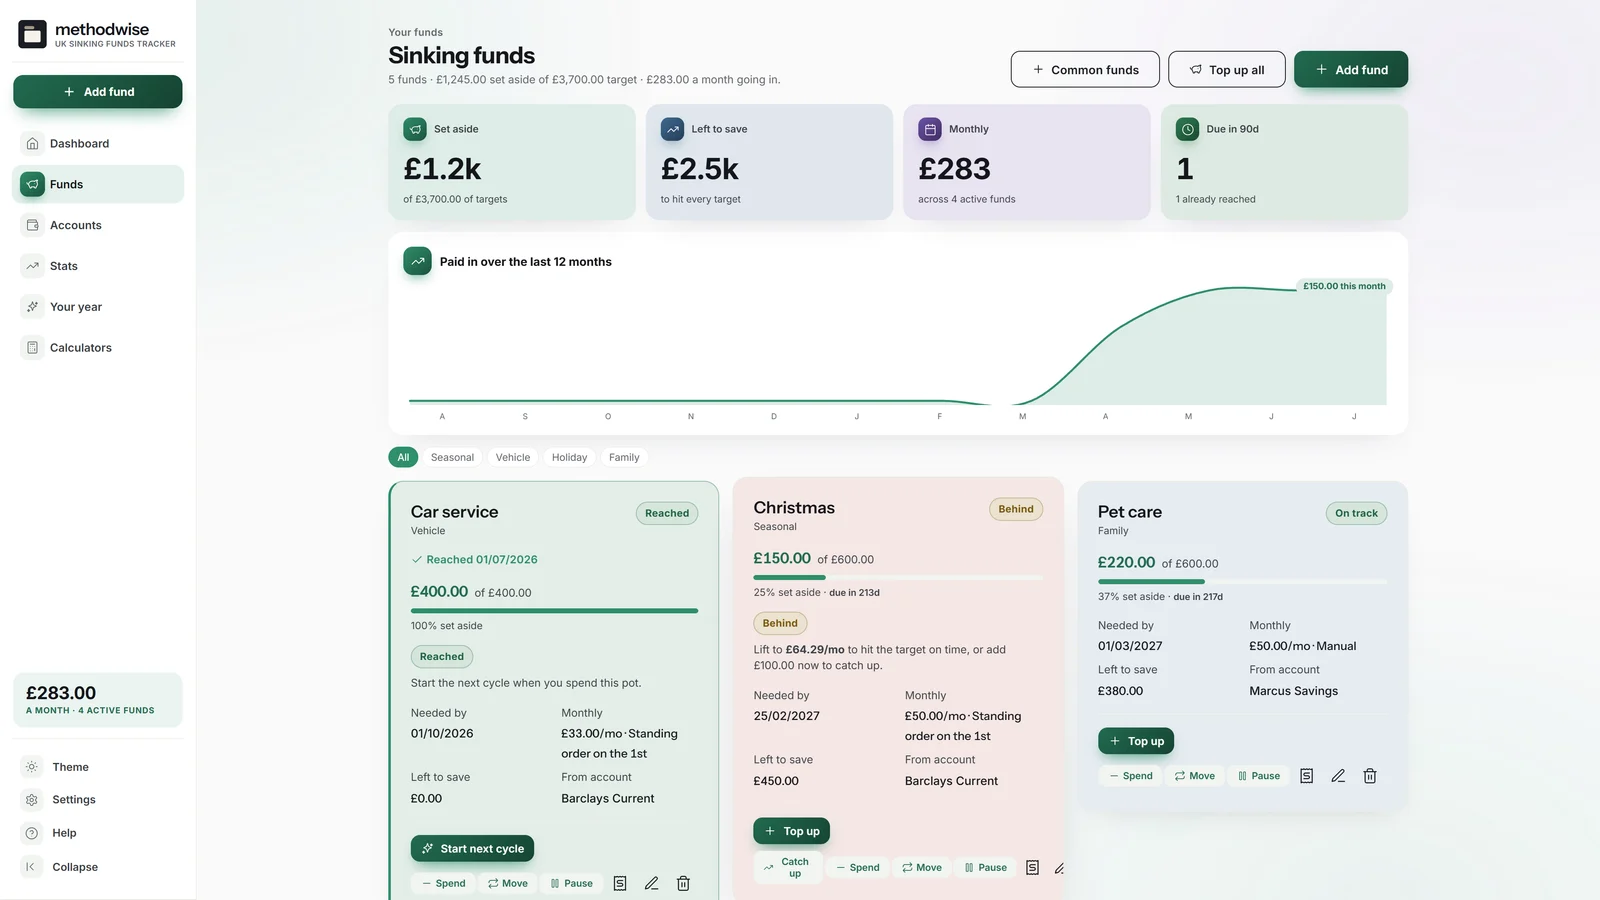Click the Due in 90d clock icon
Viewport: 1600px width, 900px height.
click(1188, 129)
